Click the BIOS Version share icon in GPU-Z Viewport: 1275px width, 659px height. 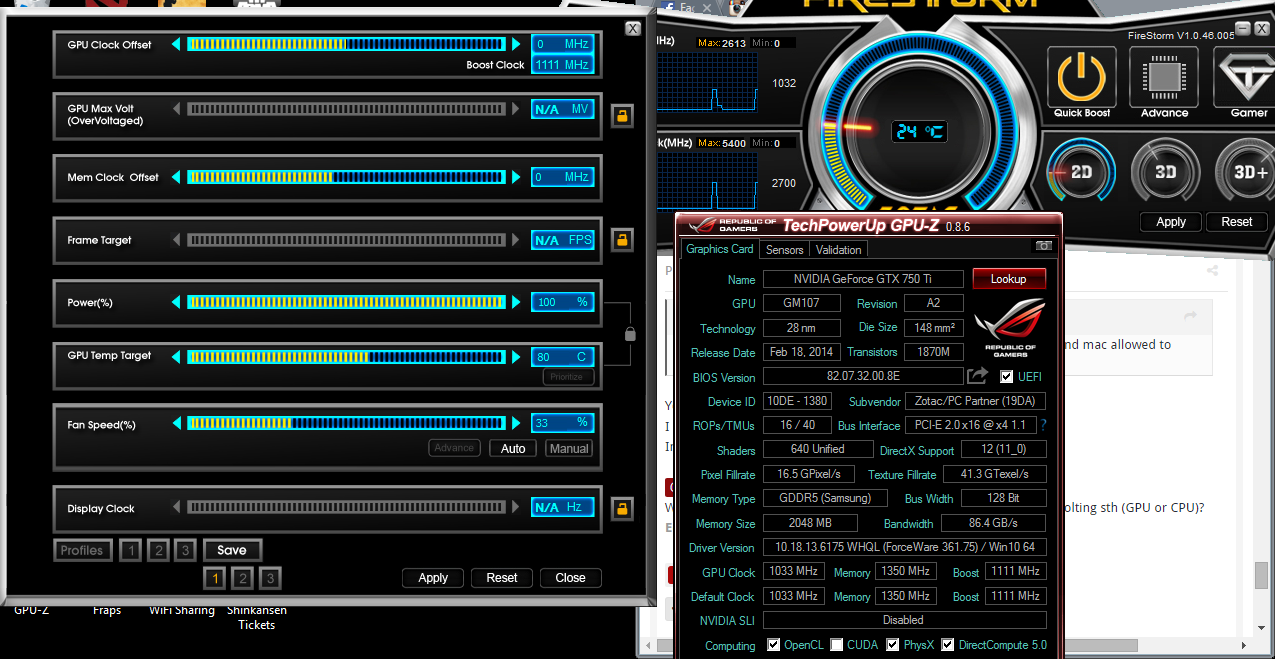click(x=977, y=376)
